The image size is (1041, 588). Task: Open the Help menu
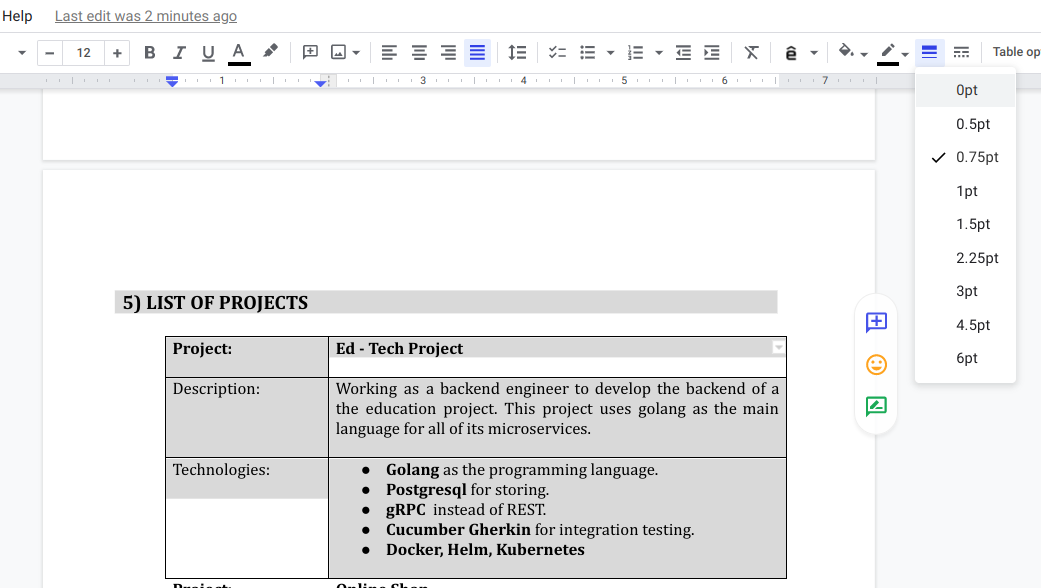coord(17,16)
